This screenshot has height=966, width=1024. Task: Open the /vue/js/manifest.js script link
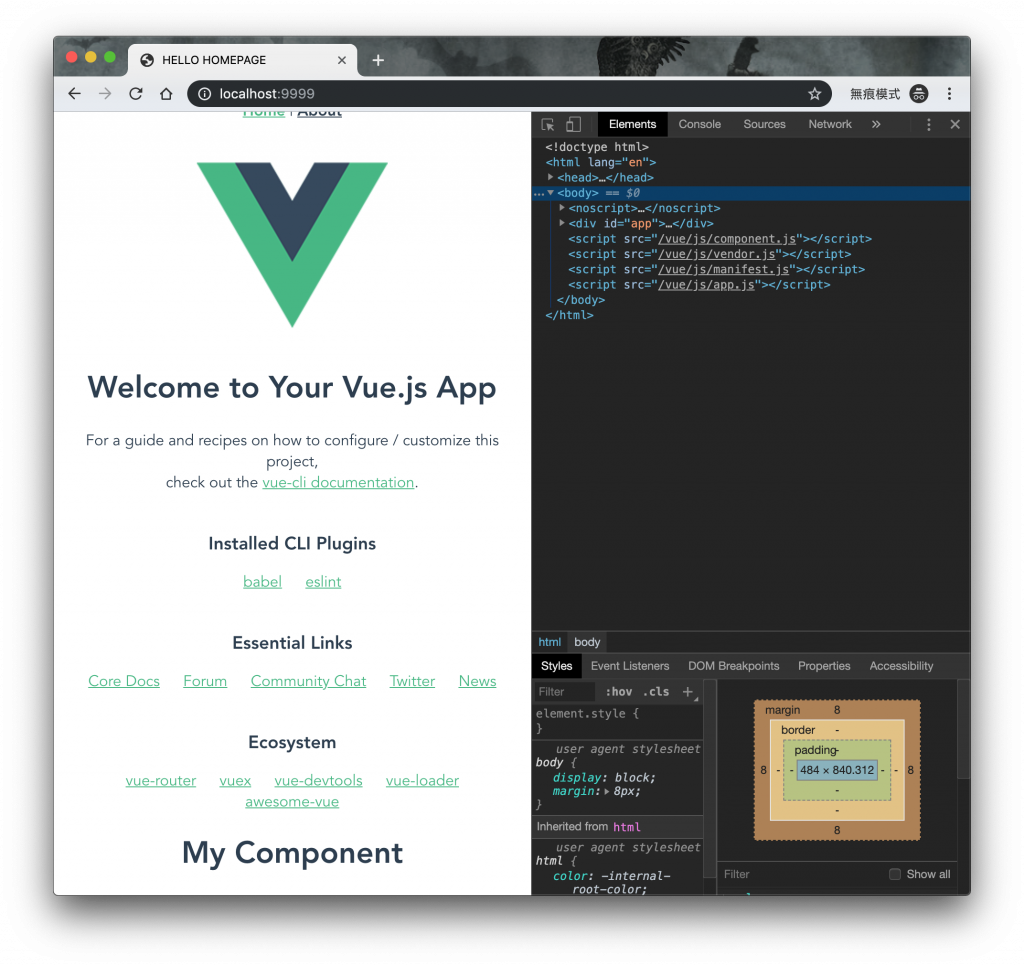point(724,269)
